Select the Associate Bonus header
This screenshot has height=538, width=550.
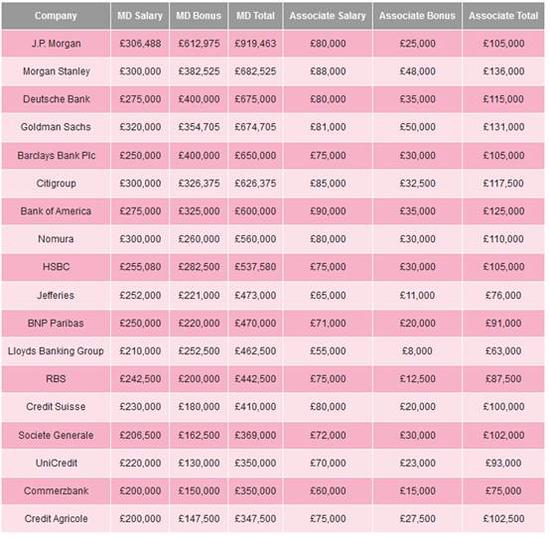point(417,16)
